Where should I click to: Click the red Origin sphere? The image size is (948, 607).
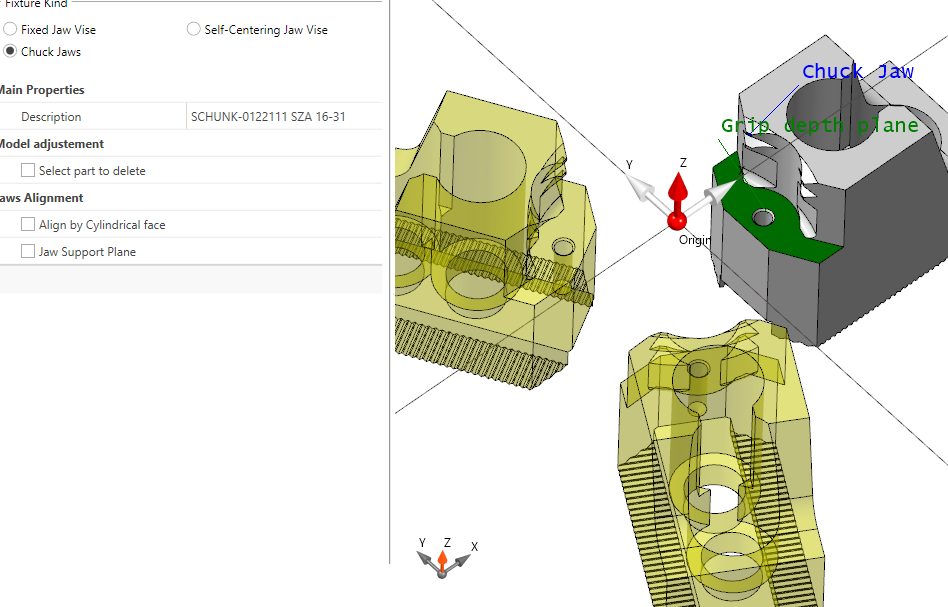[677, 220]
